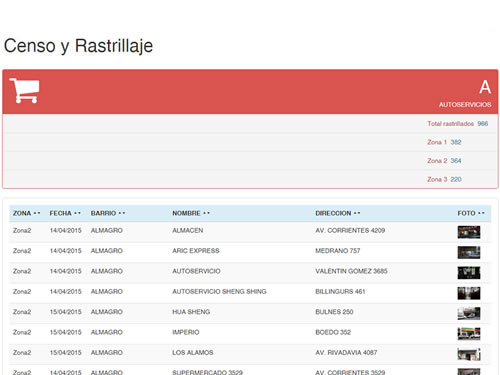
Task: Click the shopping cart icon
Action: [24, 90]
